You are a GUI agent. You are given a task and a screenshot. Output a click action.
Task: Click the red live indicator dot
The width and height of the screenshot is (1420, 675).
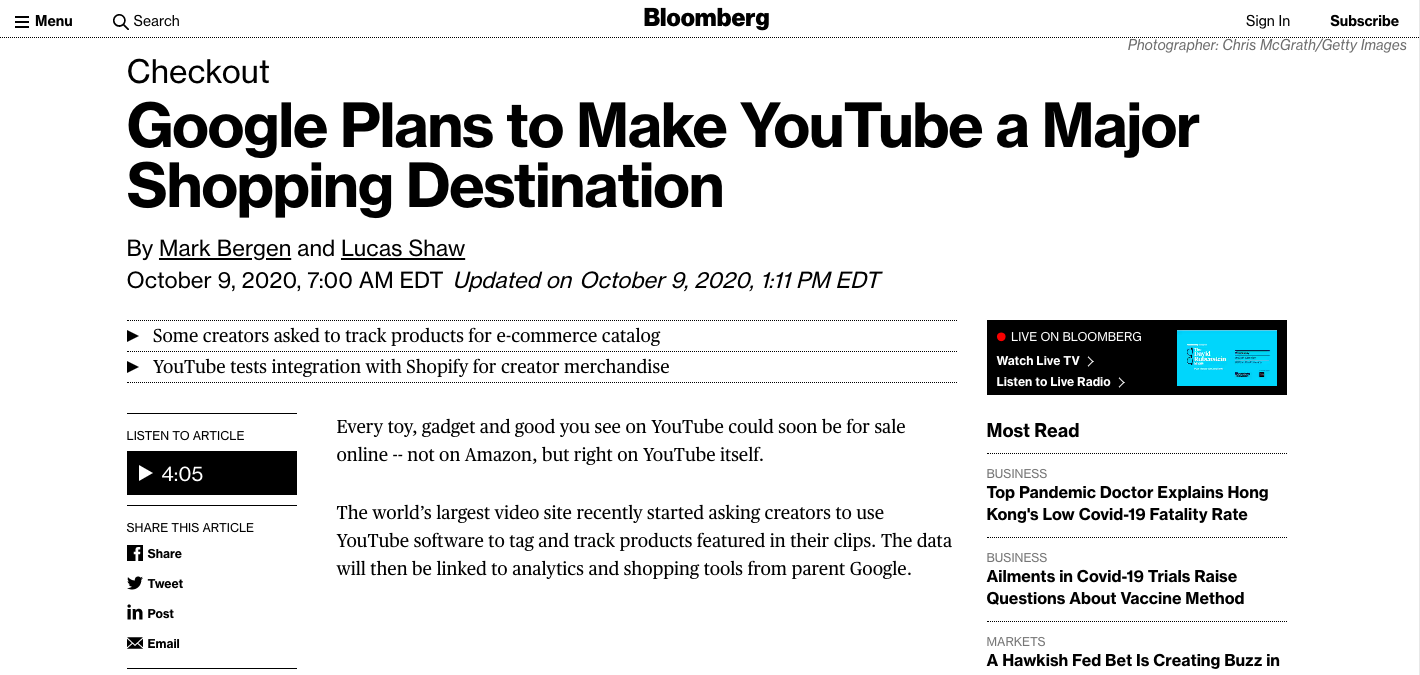click(x=1001, y=337)
